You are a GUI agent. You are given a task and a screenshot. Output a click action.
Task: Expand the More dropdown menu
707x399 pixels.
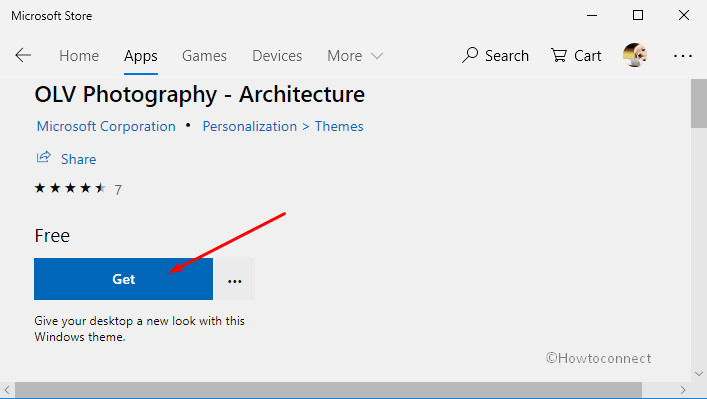click(x=355, y=55)
